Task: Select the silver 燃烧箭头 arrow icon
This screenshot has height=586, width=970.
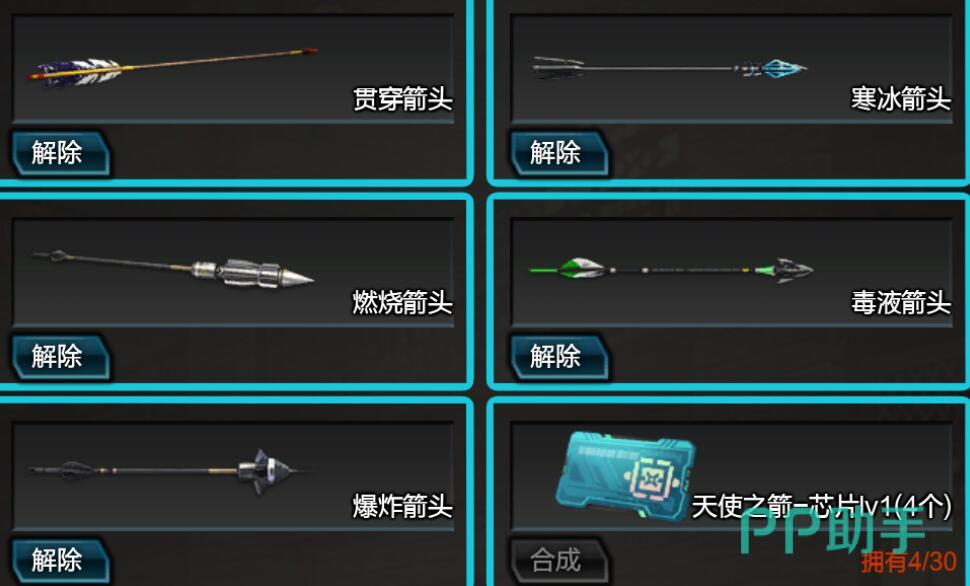Action: (173, 269)
